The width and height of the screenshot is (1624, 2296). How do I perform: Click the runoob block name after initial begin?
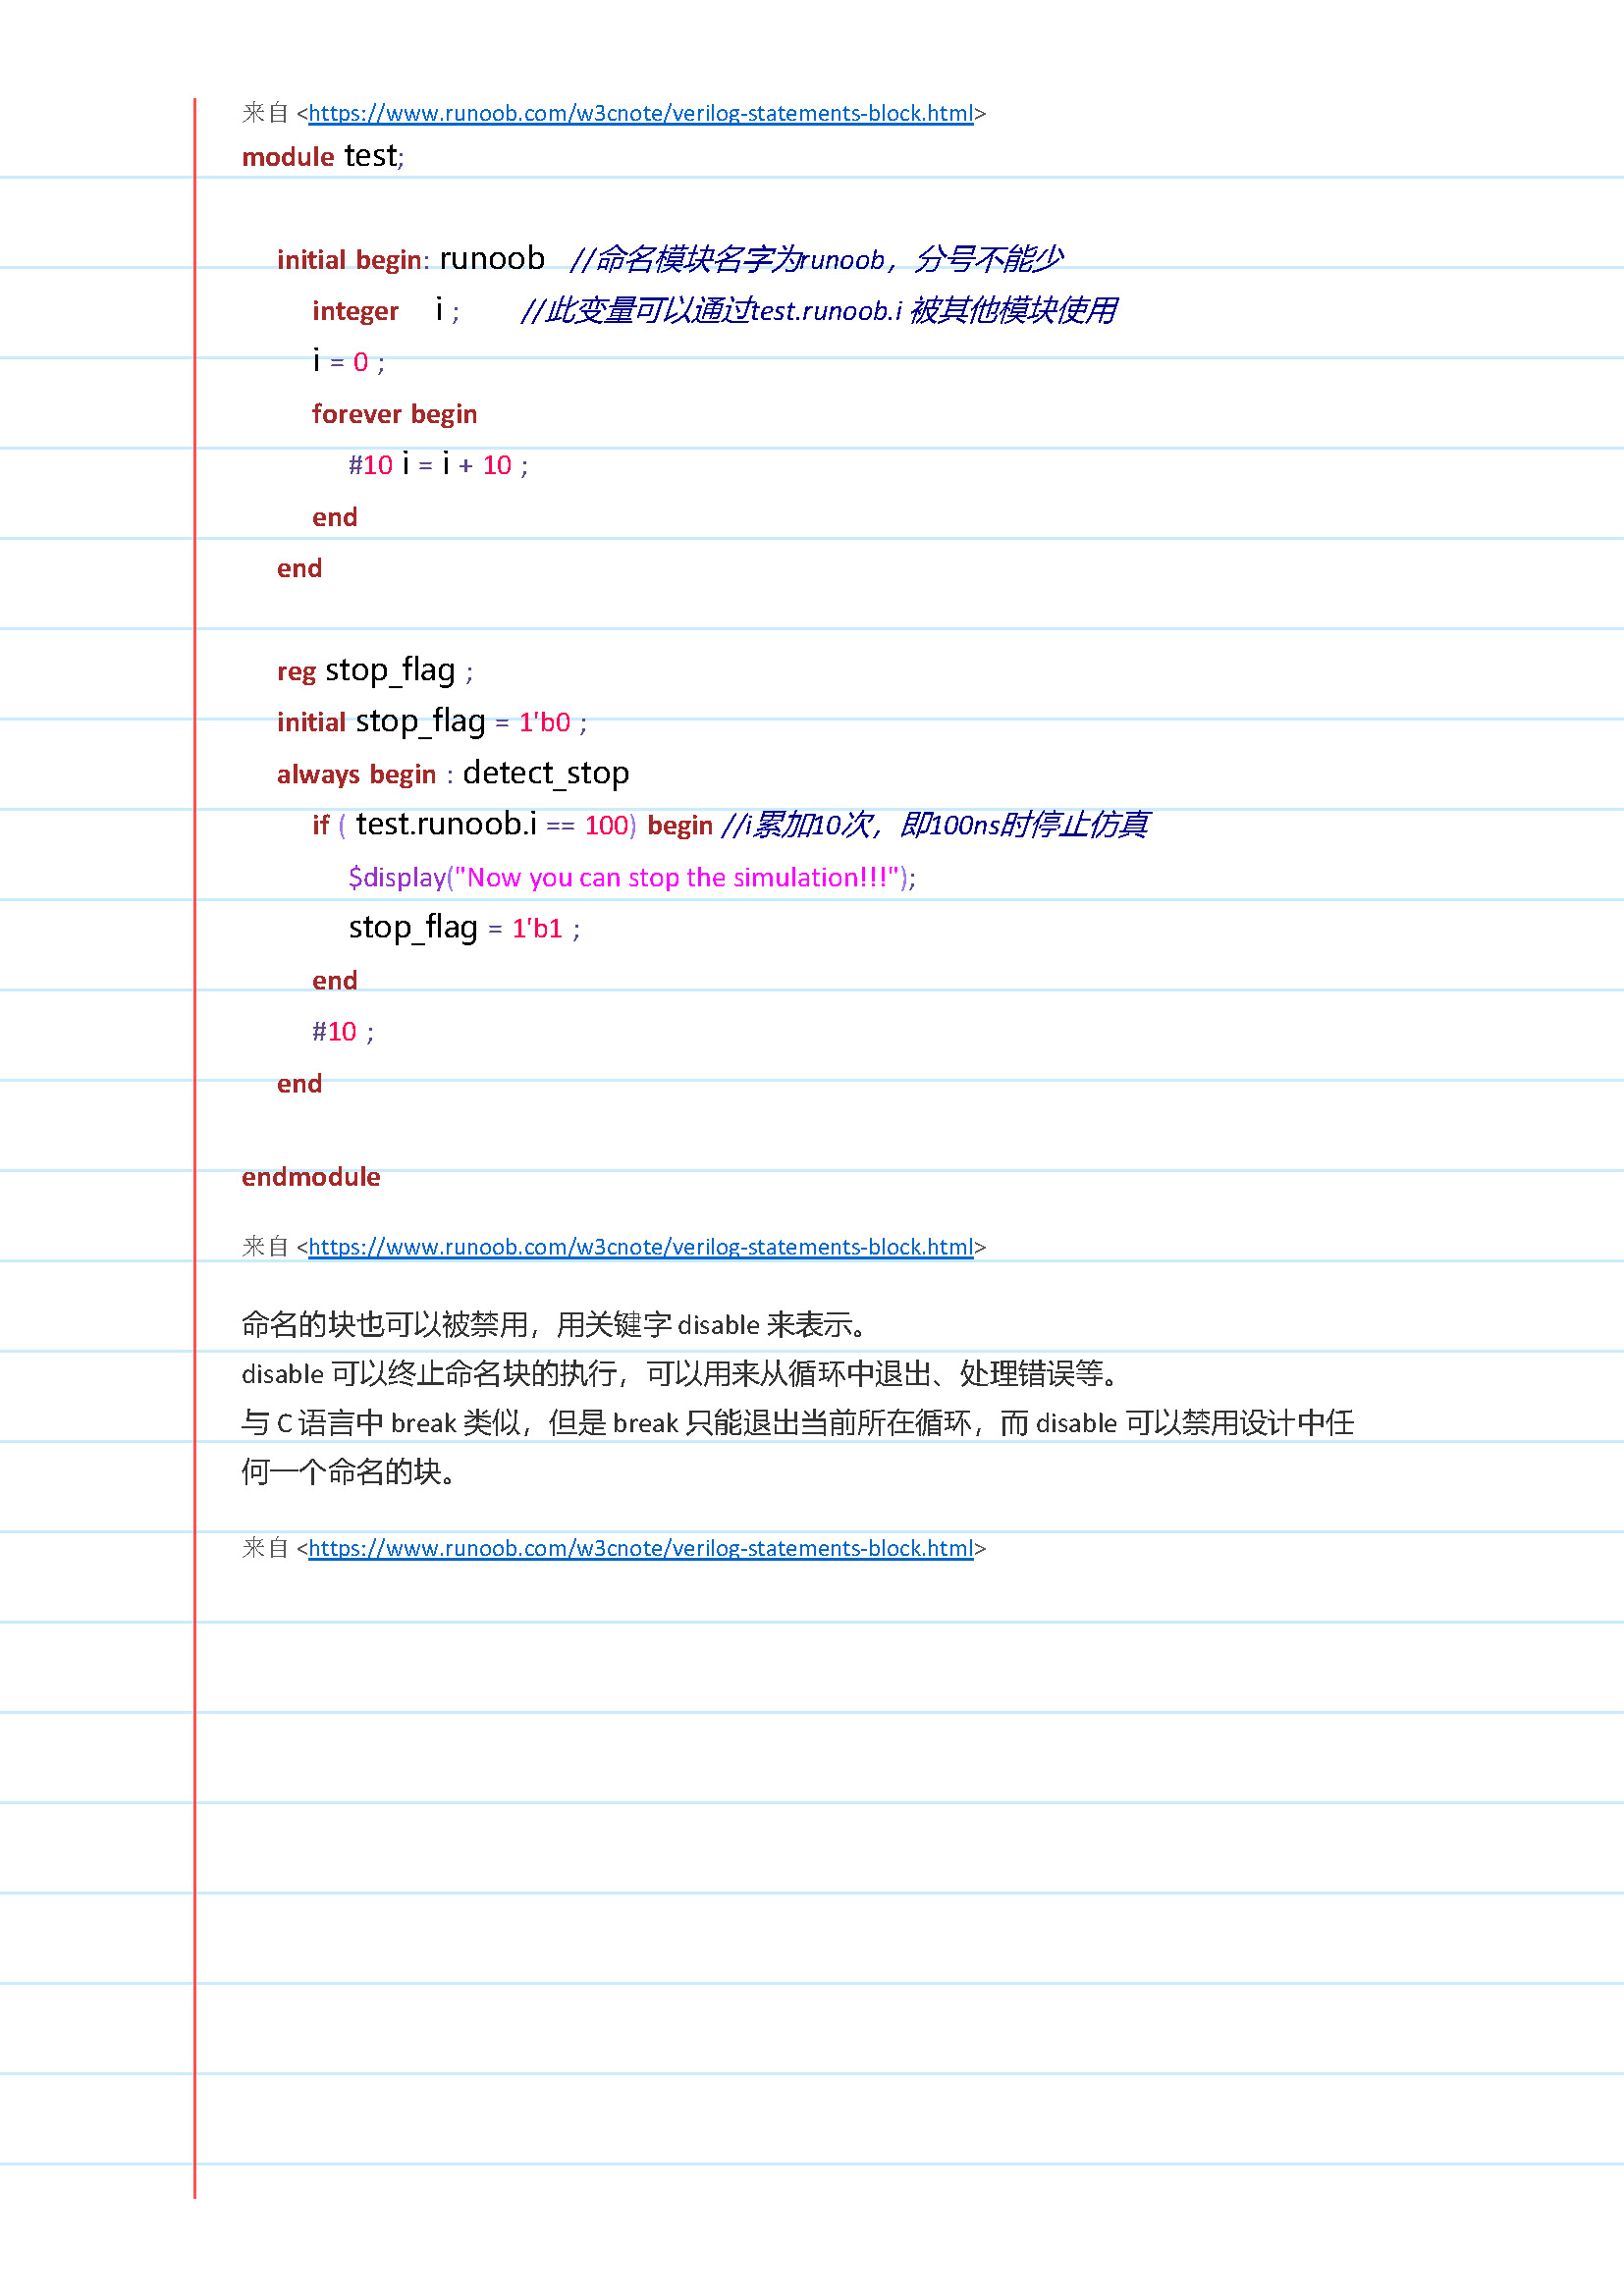pos(492,258)
